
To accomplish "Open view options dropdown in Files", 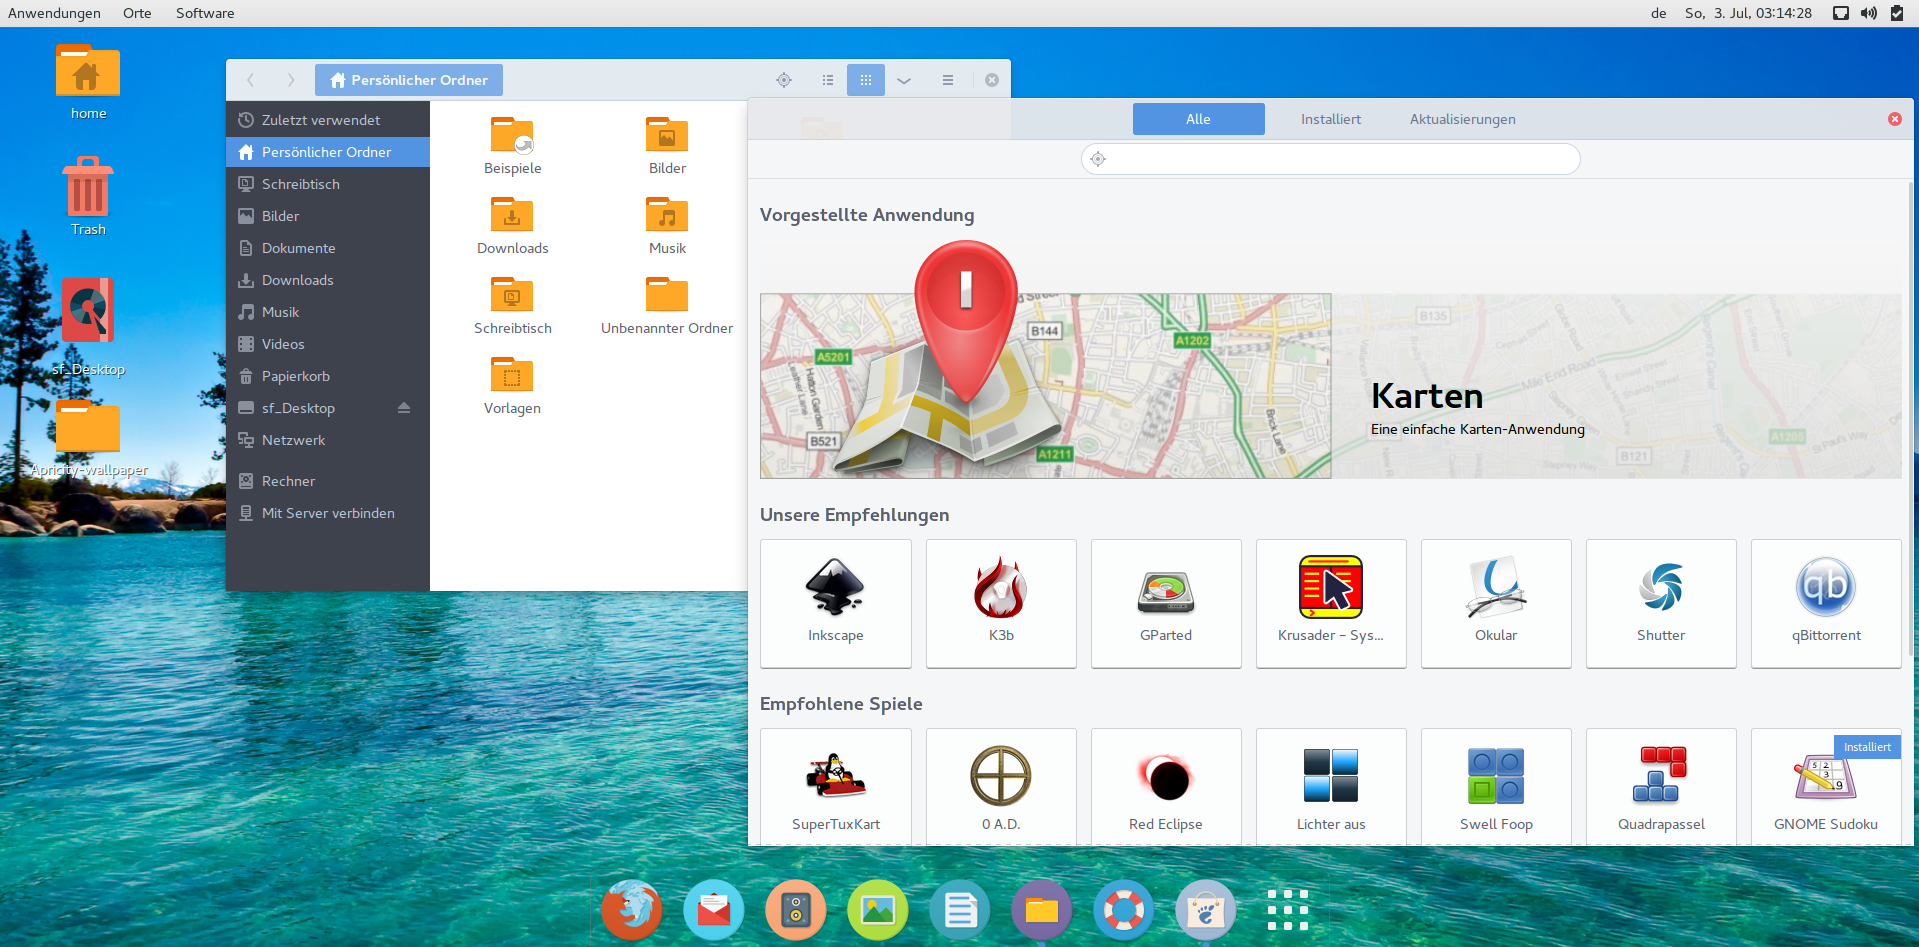I will [x=904, y=80].
